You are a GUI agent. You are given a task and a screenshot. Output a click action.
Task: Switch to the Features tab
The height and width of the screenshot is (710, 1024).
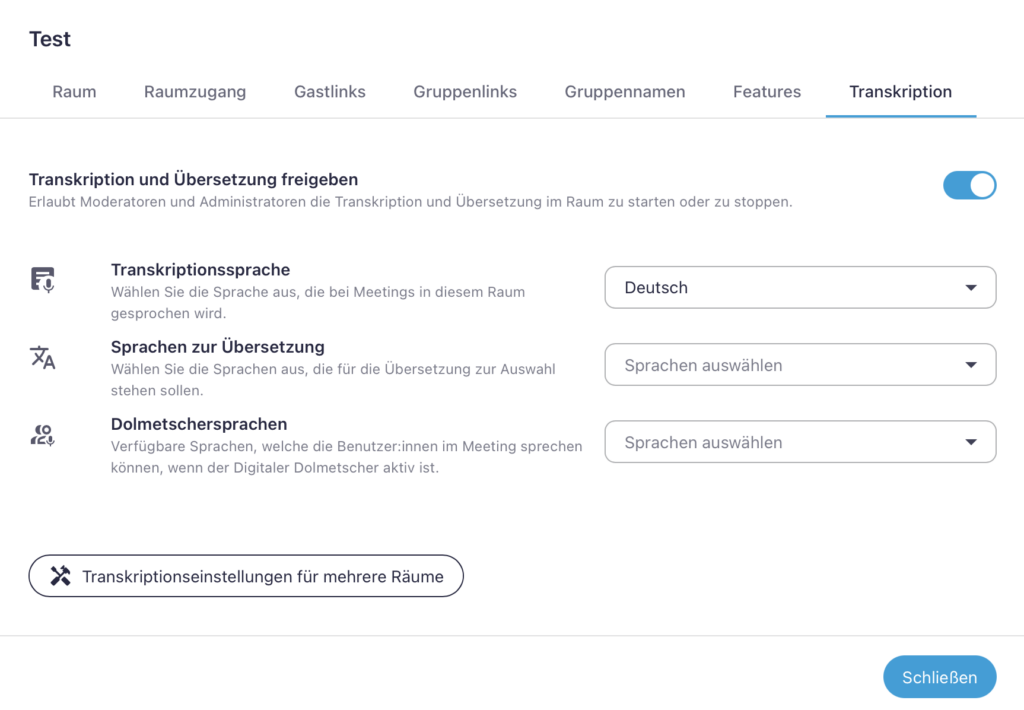click(x=766, y=91)
